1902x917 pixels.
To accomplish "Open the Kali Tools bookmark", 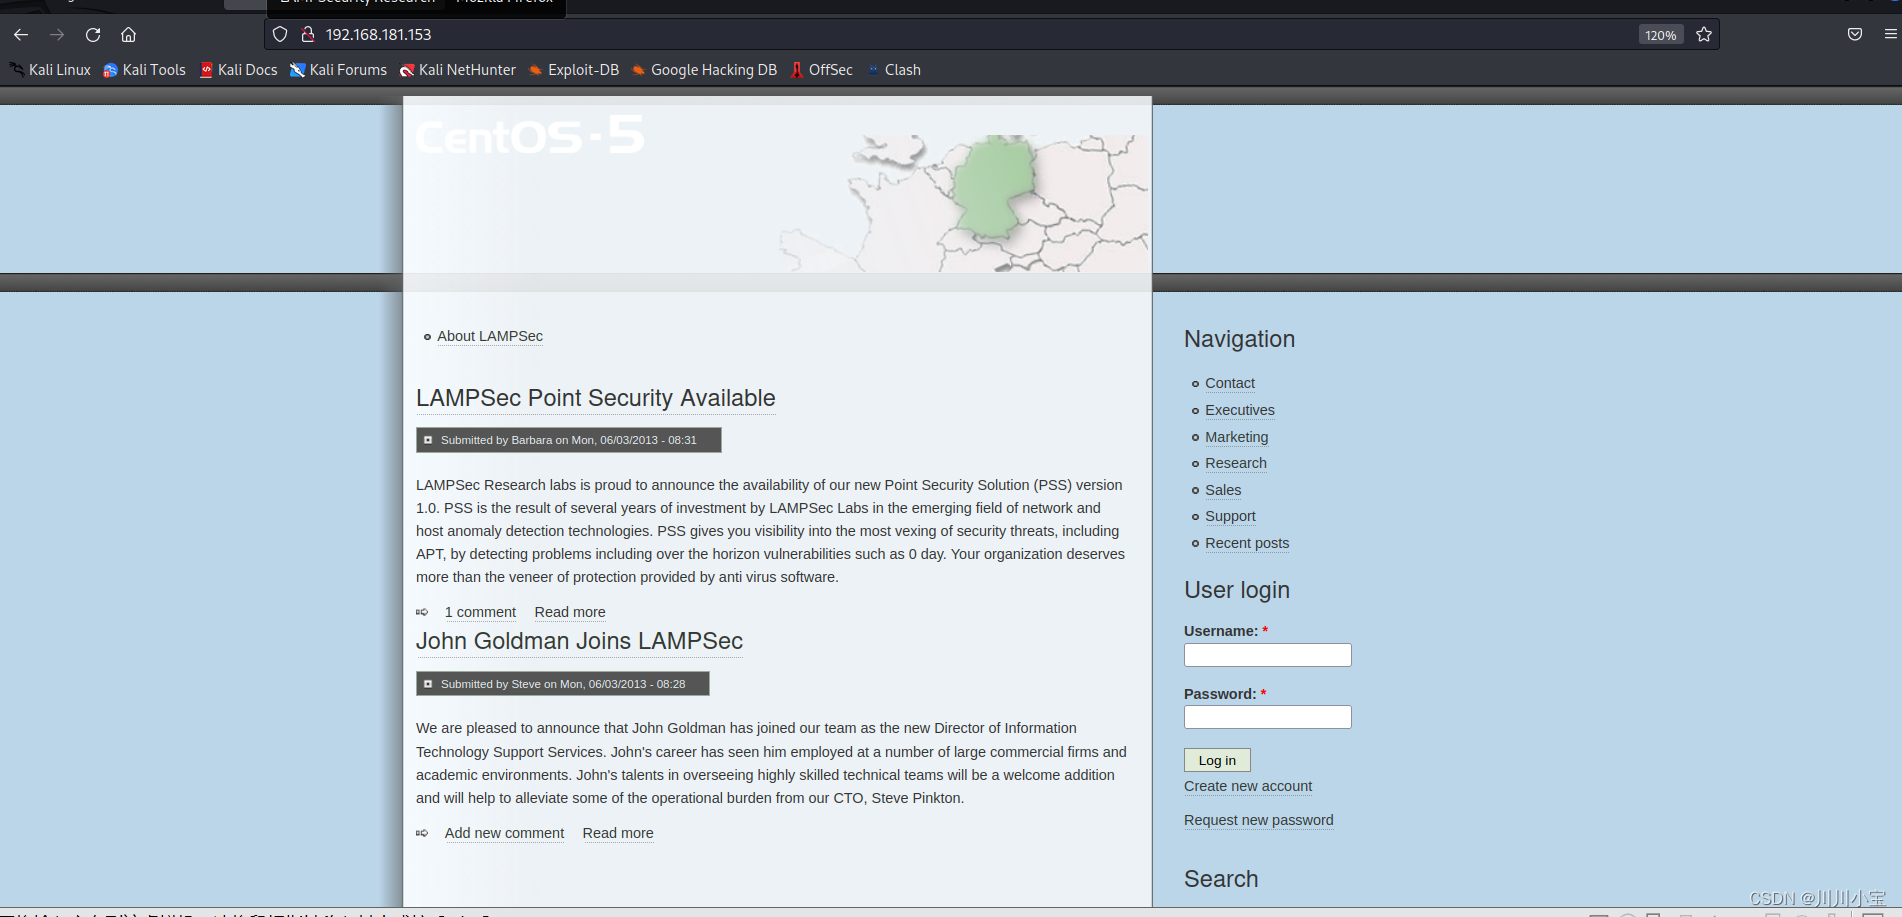I will pos(145,70).
